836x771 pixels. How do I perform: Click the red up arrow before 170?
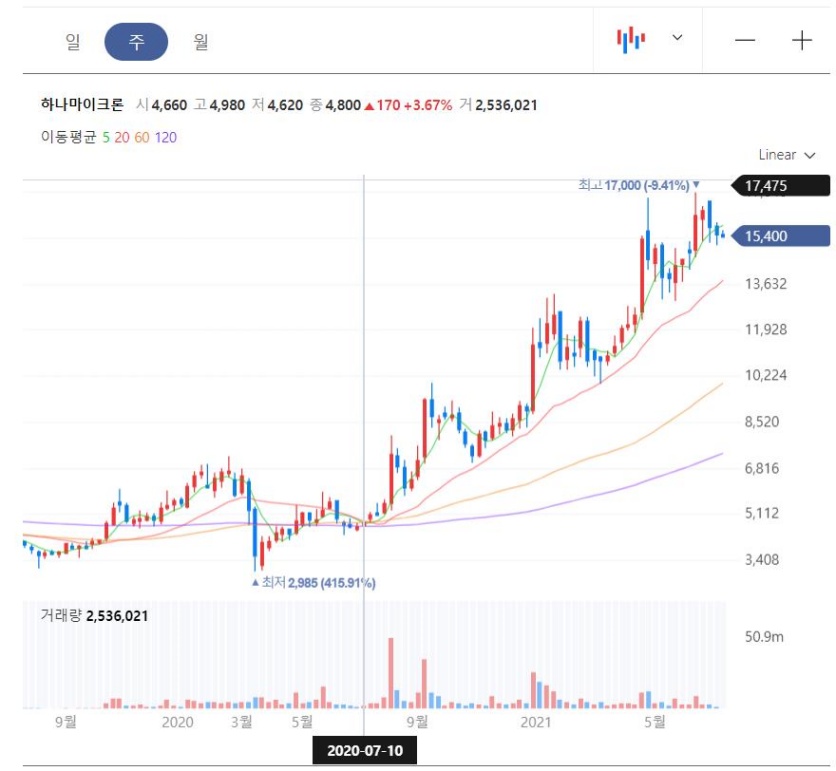click(x=369, y=105)
